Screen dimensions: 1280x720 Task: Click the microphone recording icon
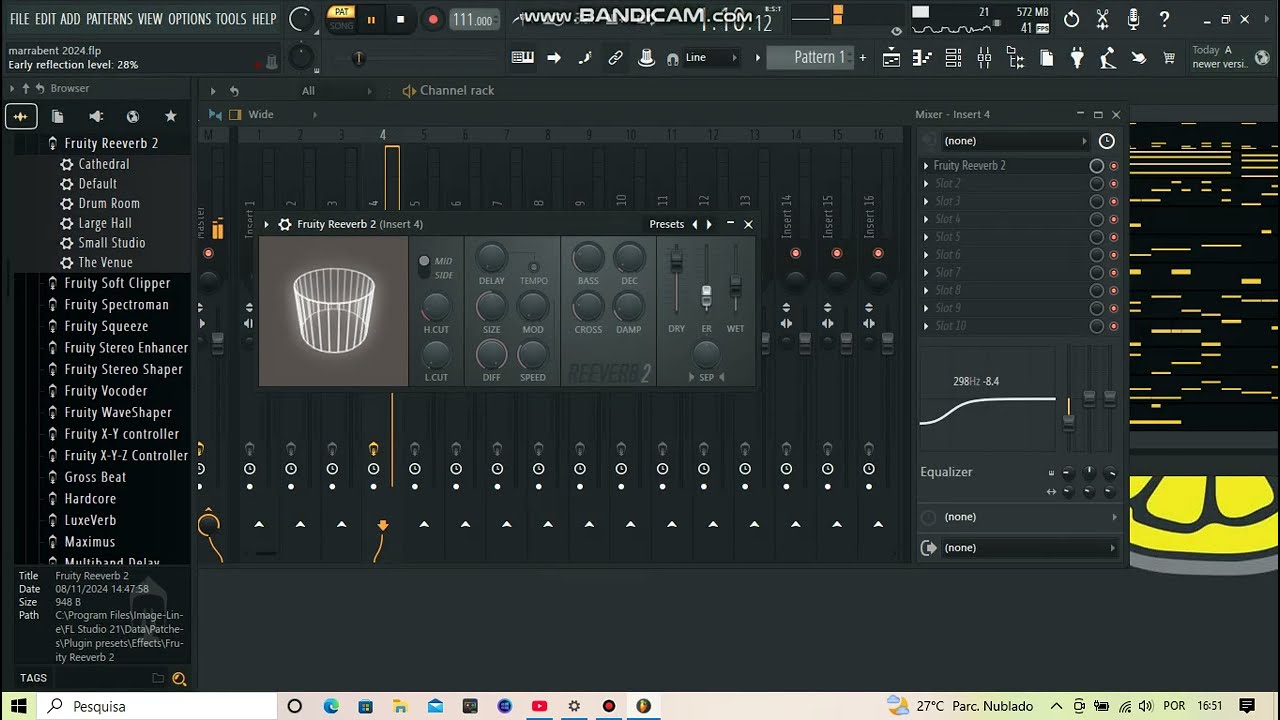(x=1133, y=19)
